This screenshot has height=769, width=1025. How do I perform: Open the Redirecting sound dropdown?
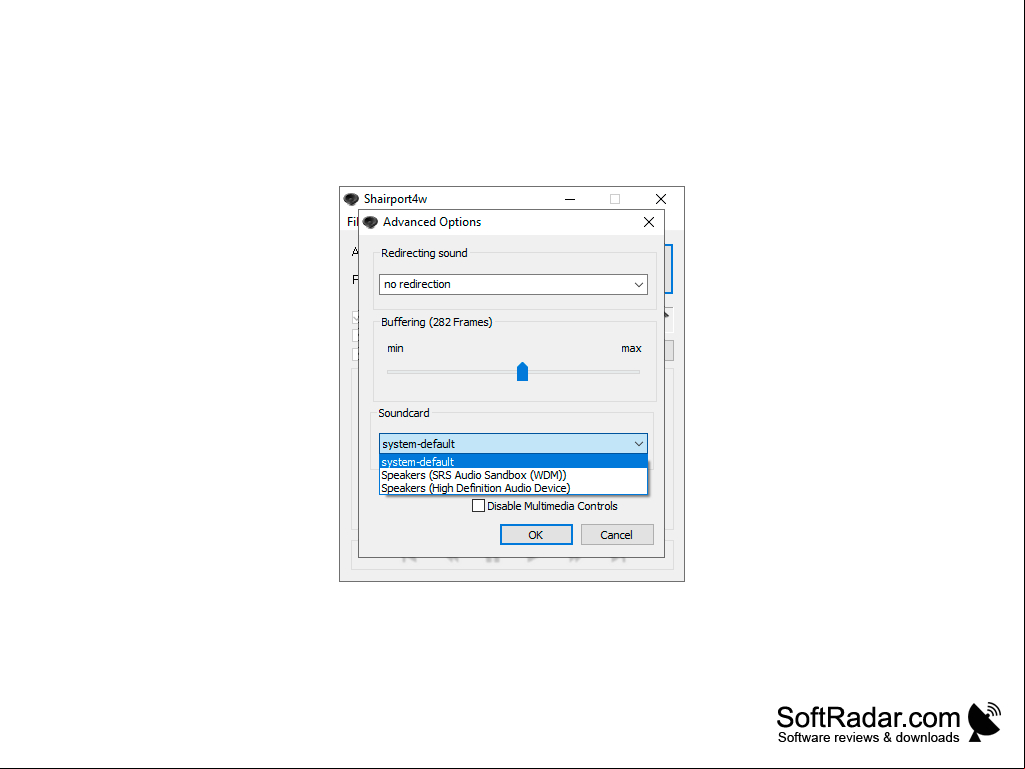point(513,284)
